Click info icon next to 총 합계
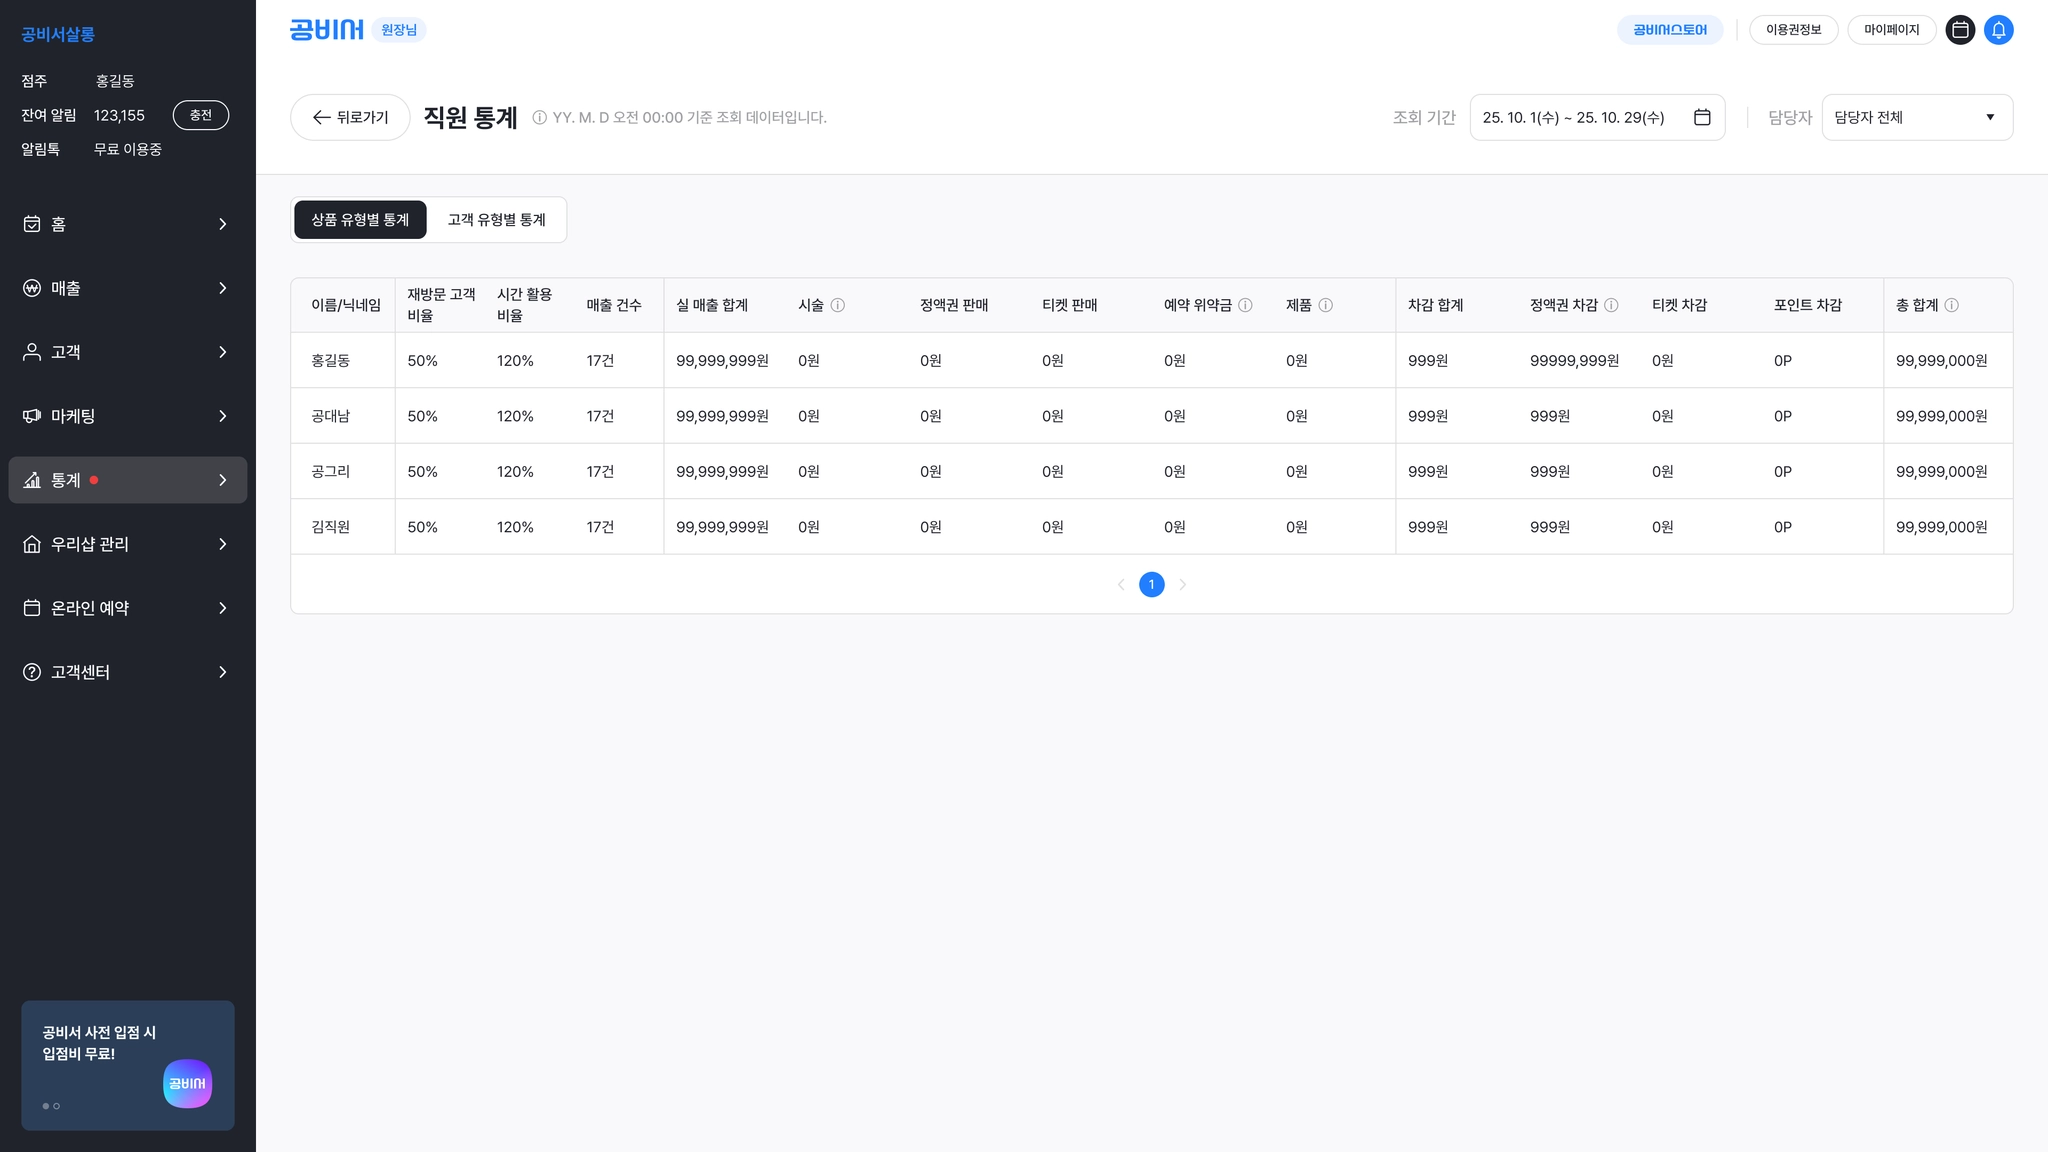 tap(1951, 305)
